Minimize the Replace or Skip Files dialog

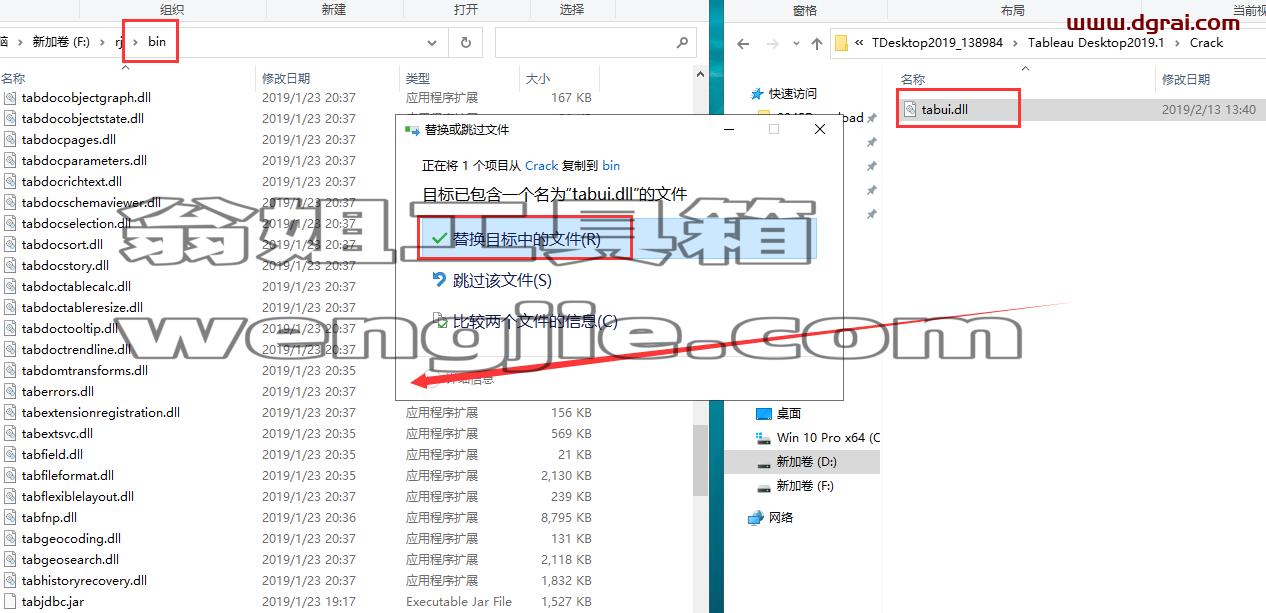pyautogui.click(x=728, y=130)
